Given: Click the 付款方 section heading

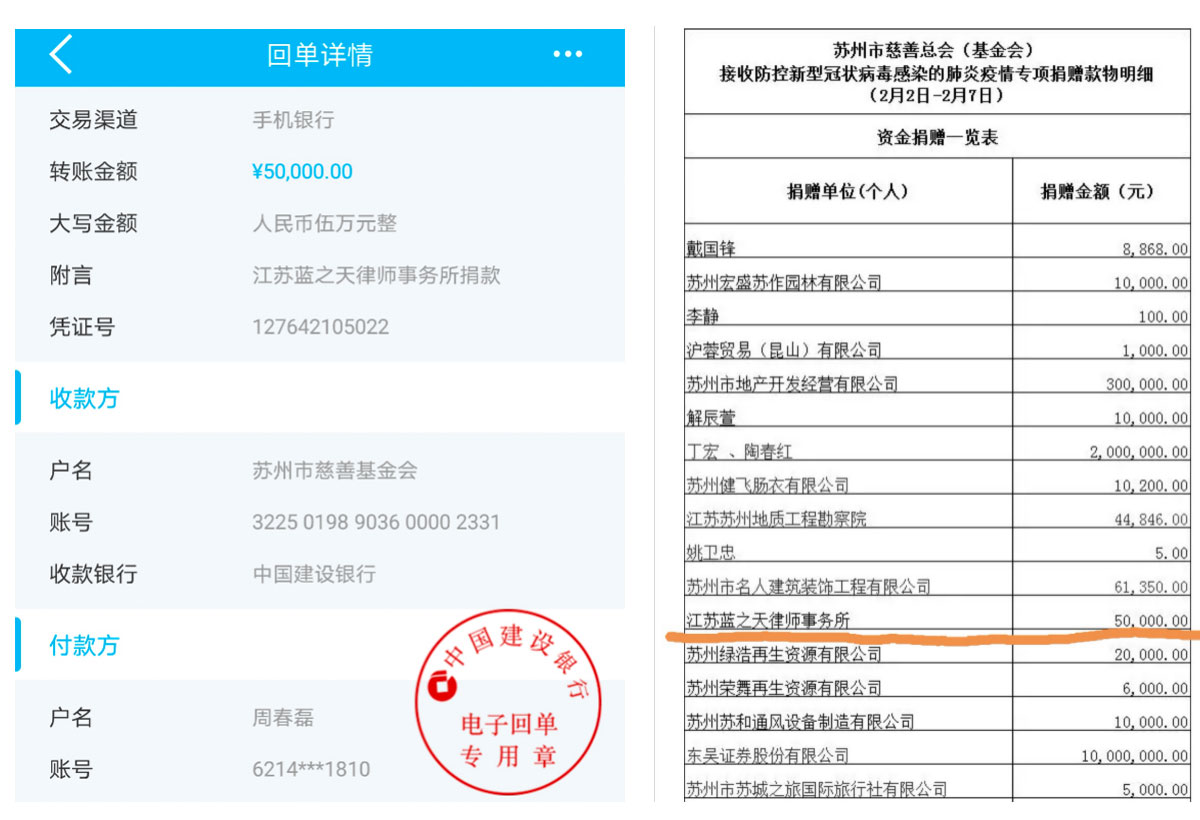Looking at the screenshot, I should [x=84, y=645].
